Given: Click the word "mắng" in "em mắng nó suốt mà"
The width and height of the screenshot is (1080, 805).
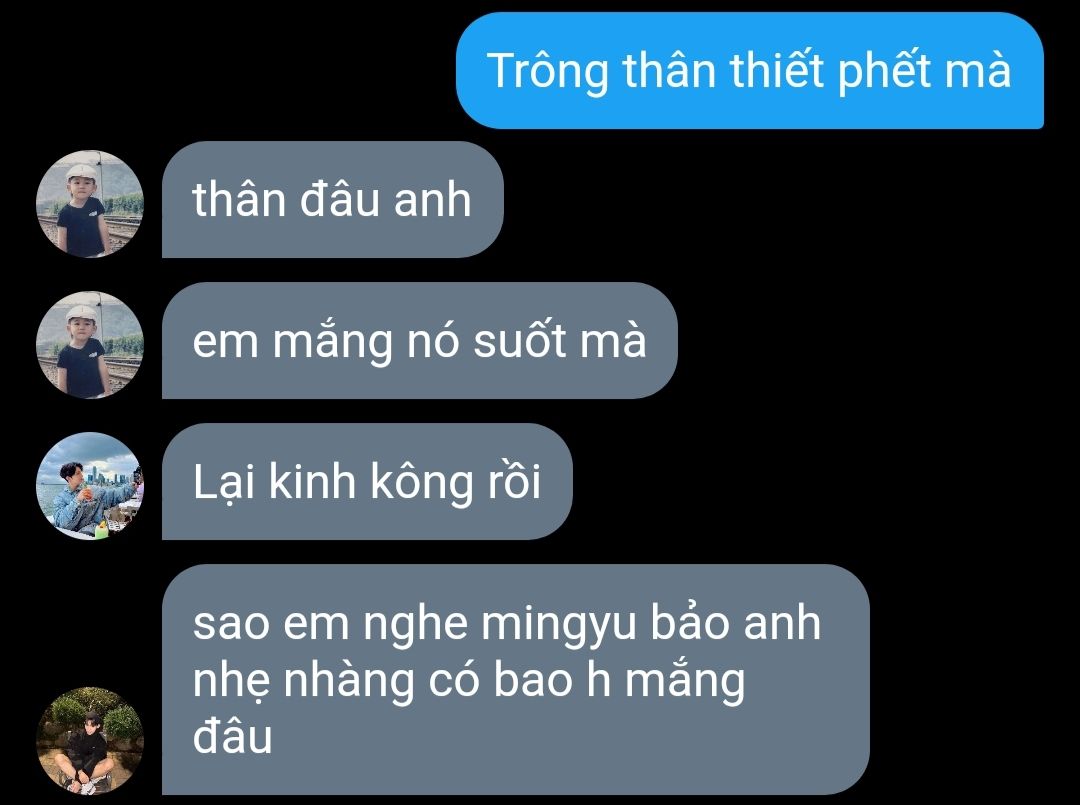Looking at the screenshot, I should coord(333,342).
